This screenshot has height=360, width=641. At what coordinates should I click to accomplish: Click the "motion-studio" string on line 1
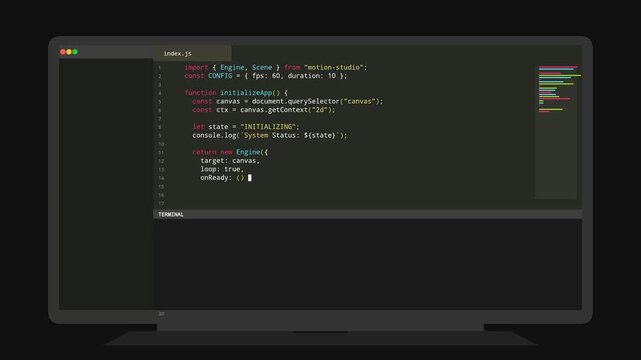pyautogui.click(x=334, y=67)
